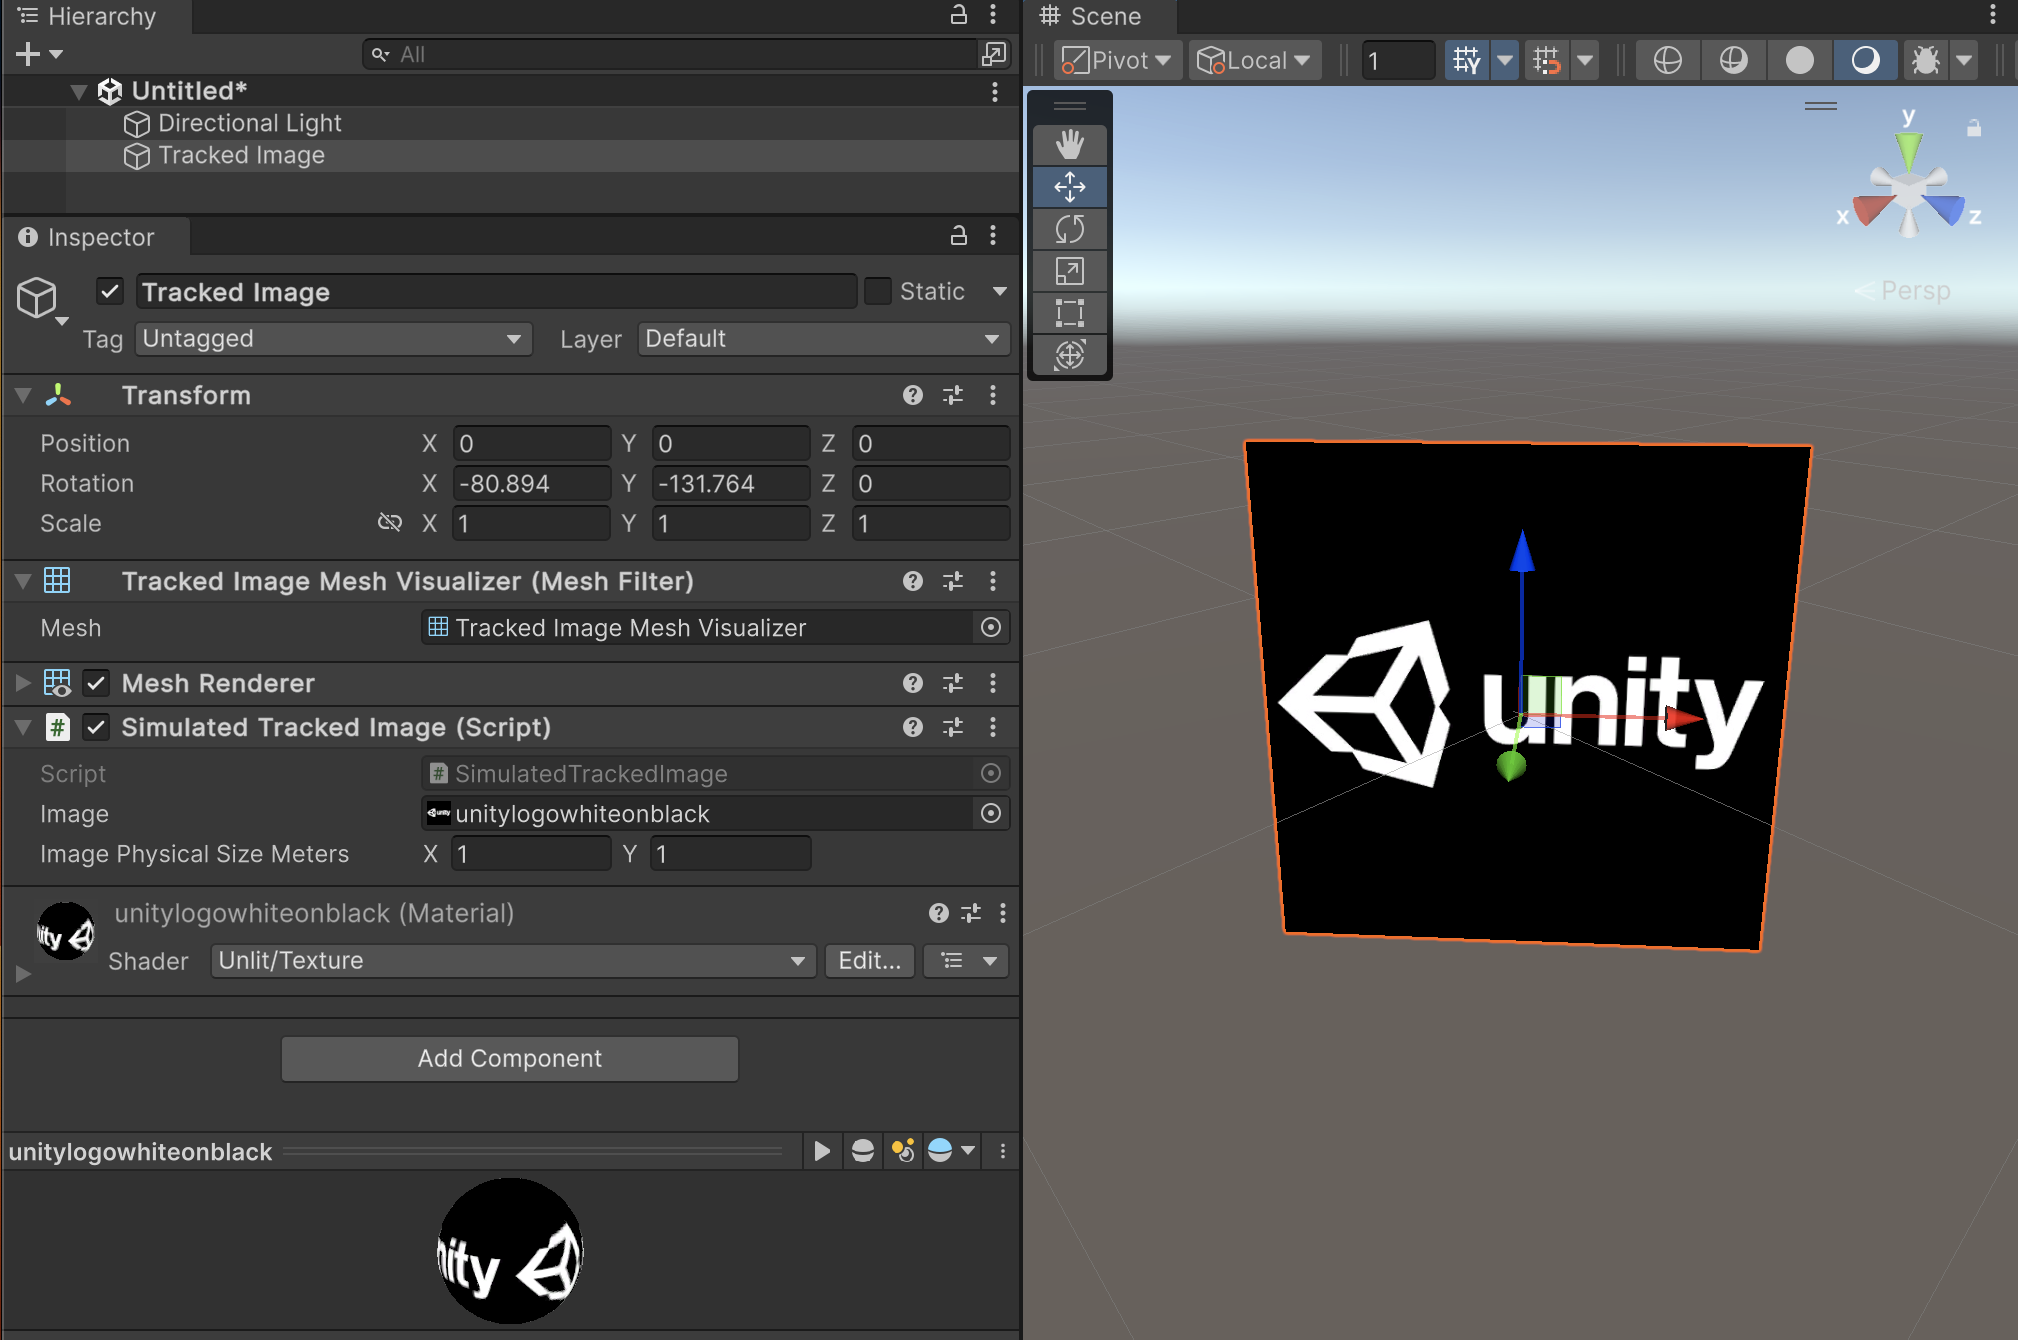Uncheck Tracked Image active checkbox
The height and width of the screenshot is (1340, 2018).
point(110,291)
